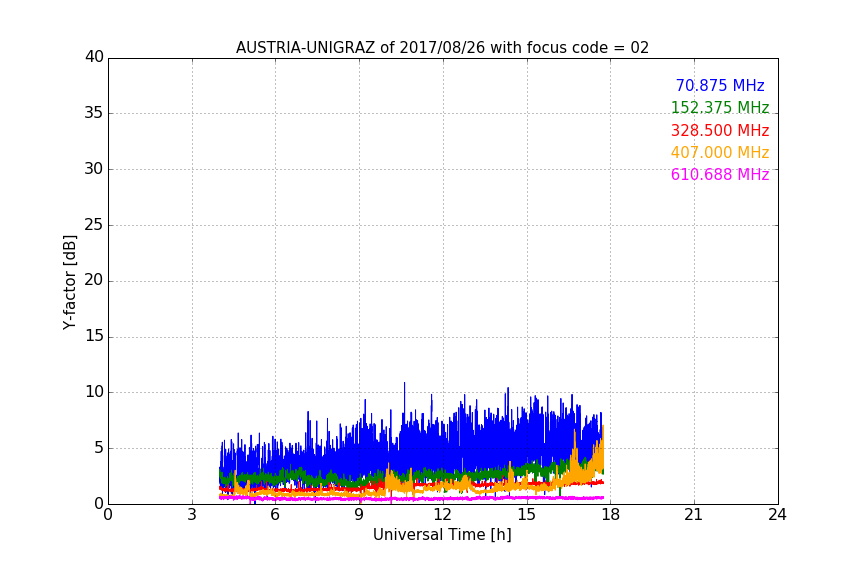Click the x-axis tick label 18
This screenshot has height=576, width=864.
(611, 515)
